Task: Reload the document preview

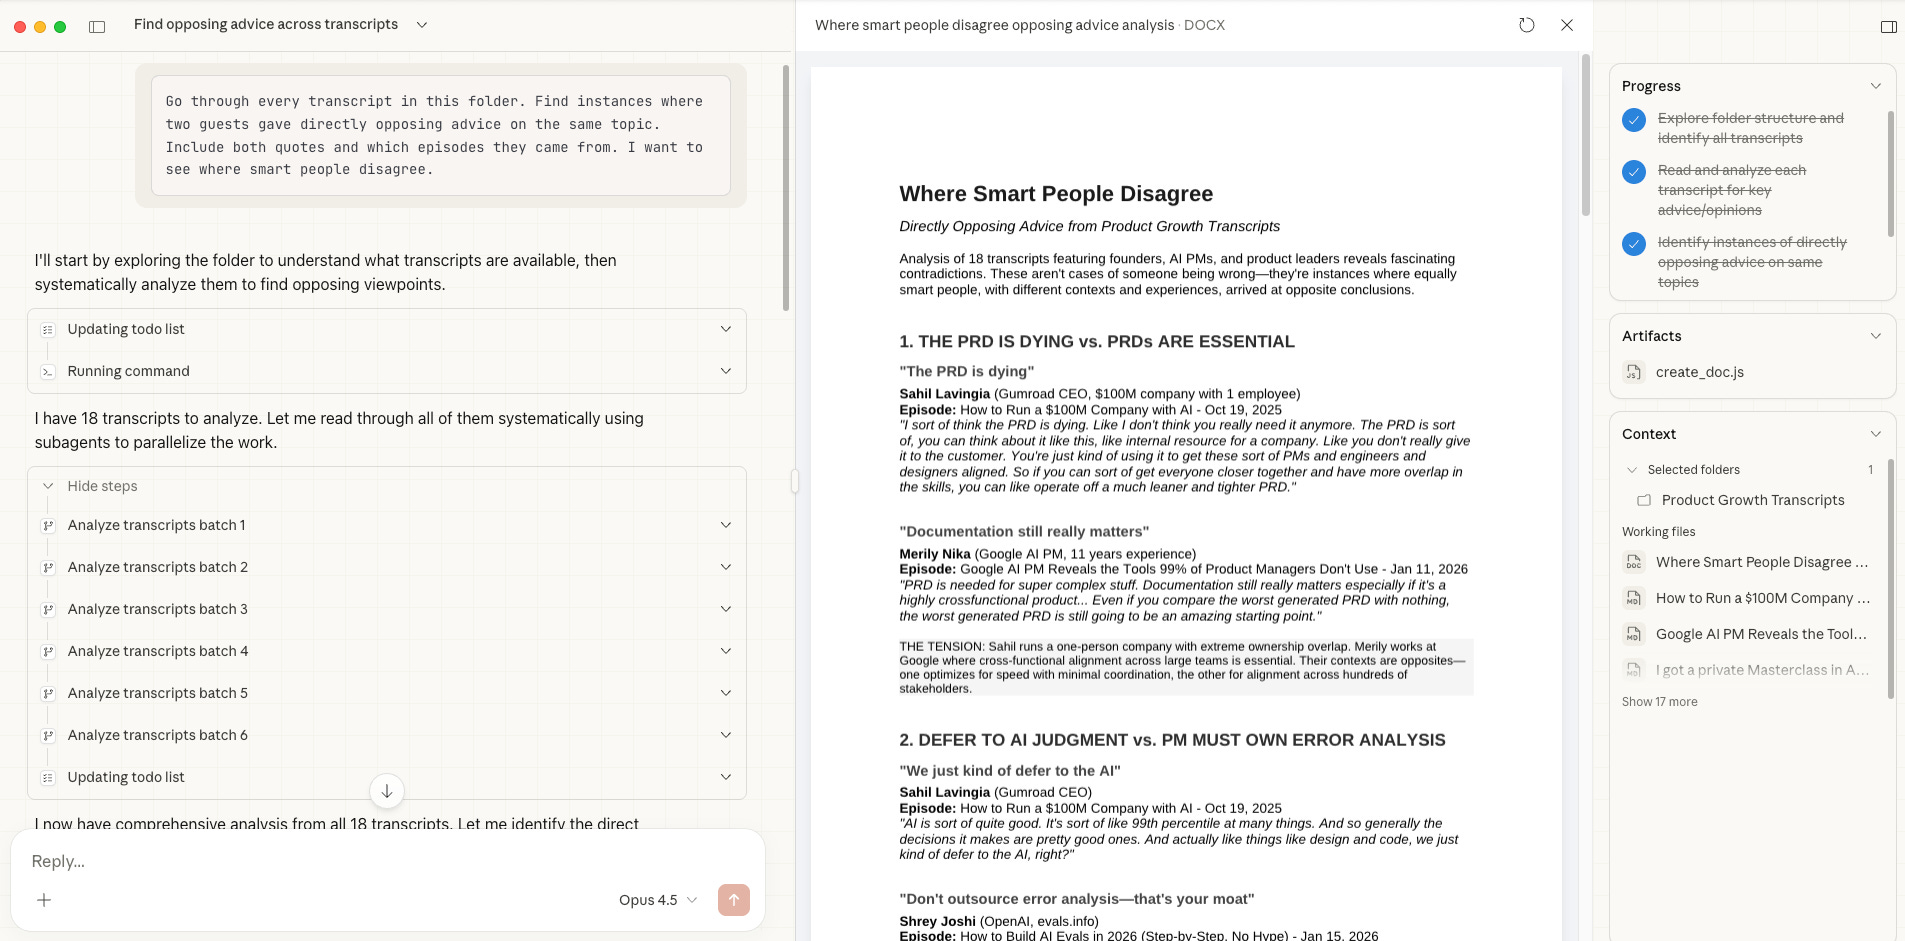Action: 1526,25
